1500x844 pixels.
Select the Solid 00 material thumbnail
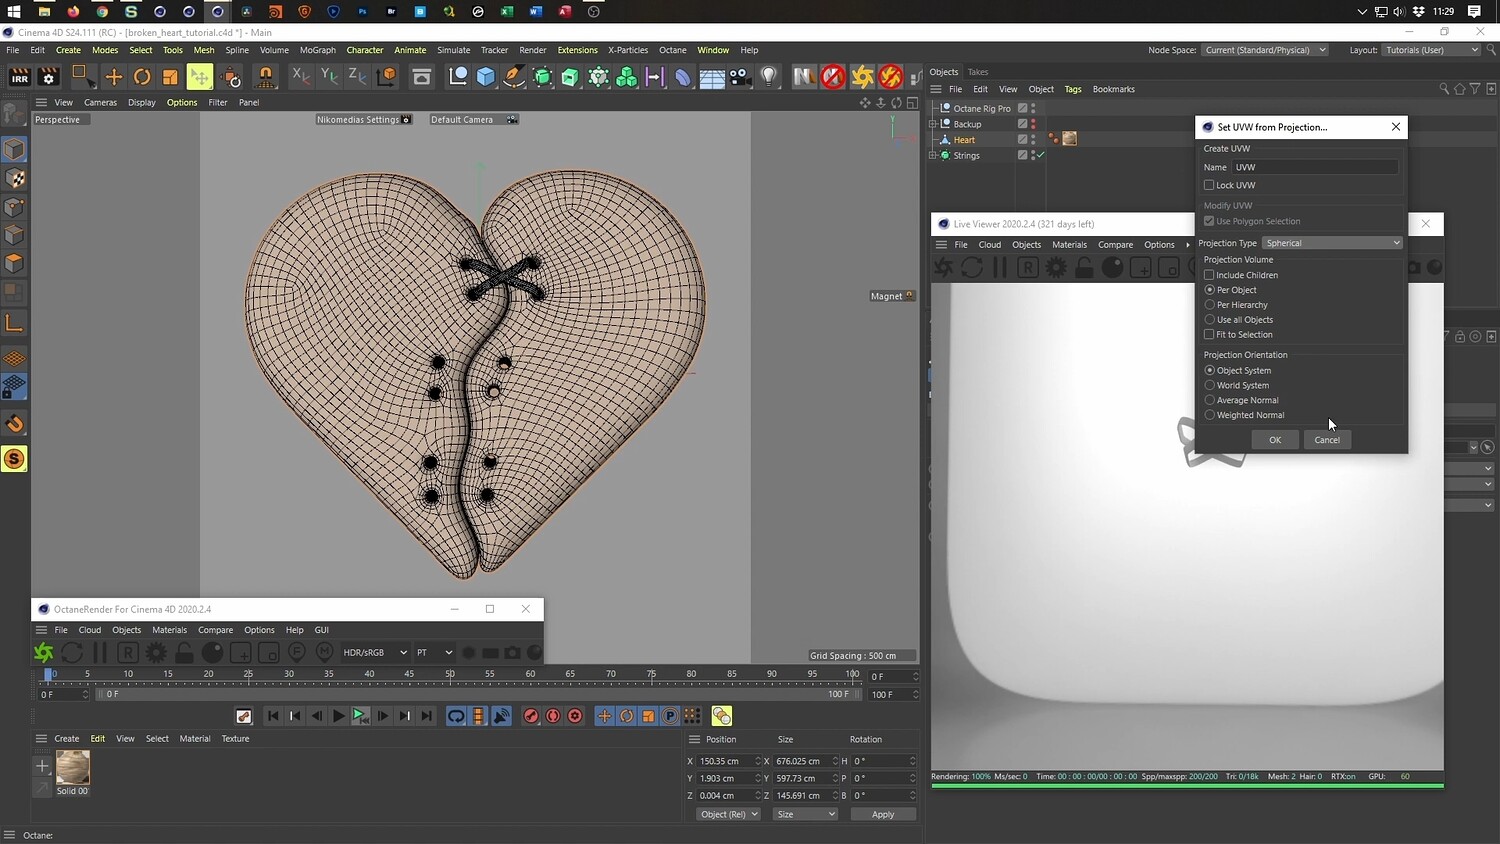tap(73, 768)
